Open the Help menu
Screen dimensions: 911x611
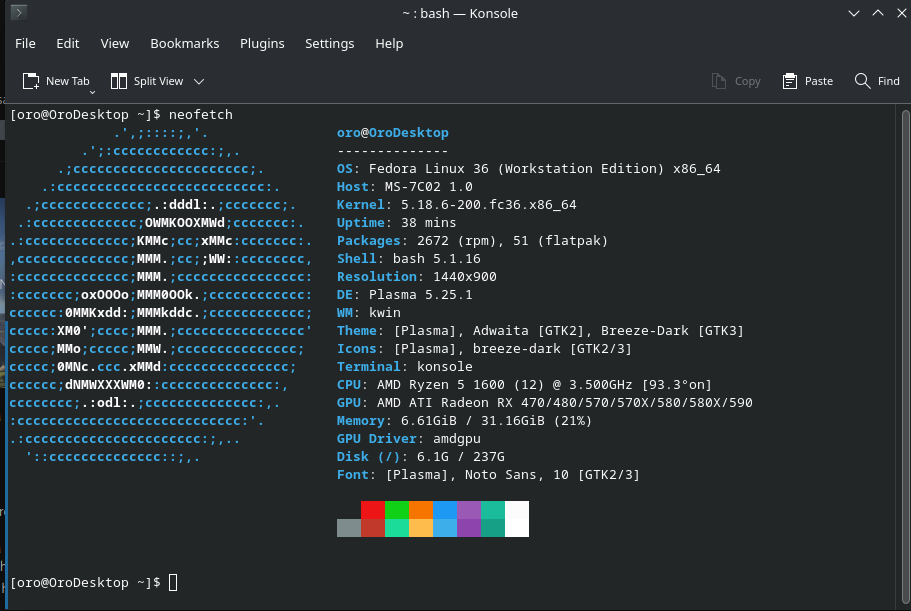pyautogui.click(x=389, y=44)
